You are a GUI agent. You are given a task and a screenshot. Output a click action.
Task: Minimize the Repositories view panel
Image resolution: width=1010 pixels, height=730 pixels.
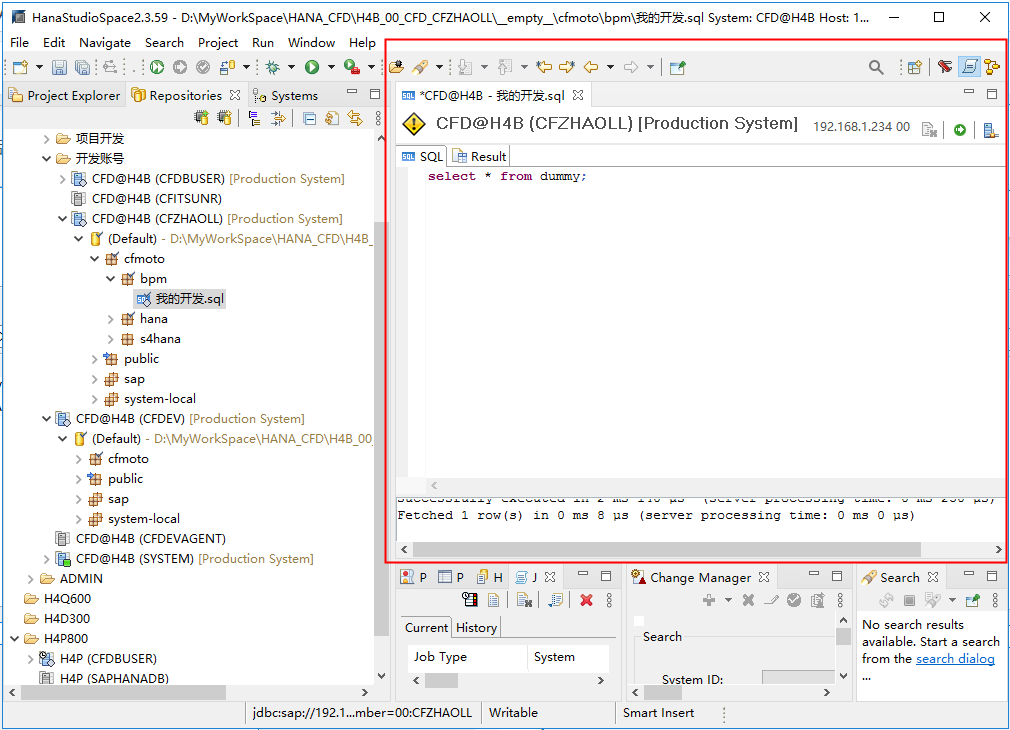pos(352,93)
